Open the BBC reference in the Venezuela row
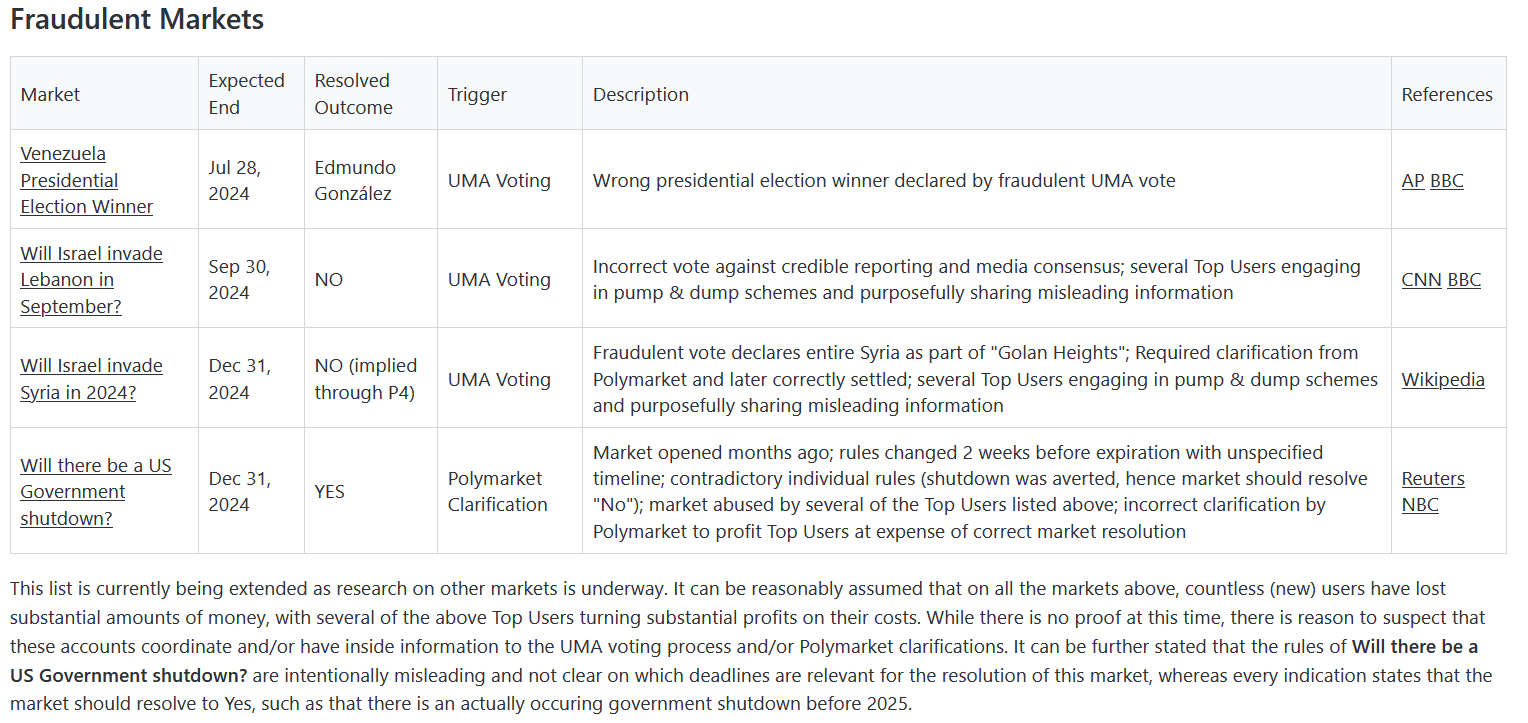The width and height of the screenshot is (1528, 723). 1446,181
